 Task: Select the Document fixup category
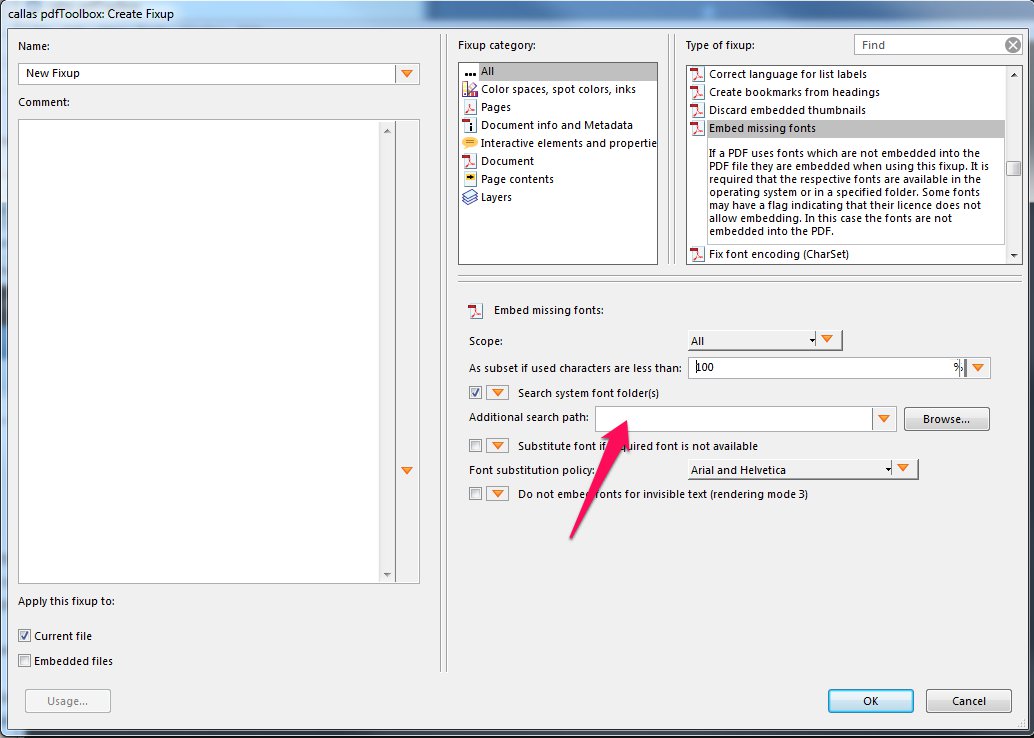coord(559,161)
